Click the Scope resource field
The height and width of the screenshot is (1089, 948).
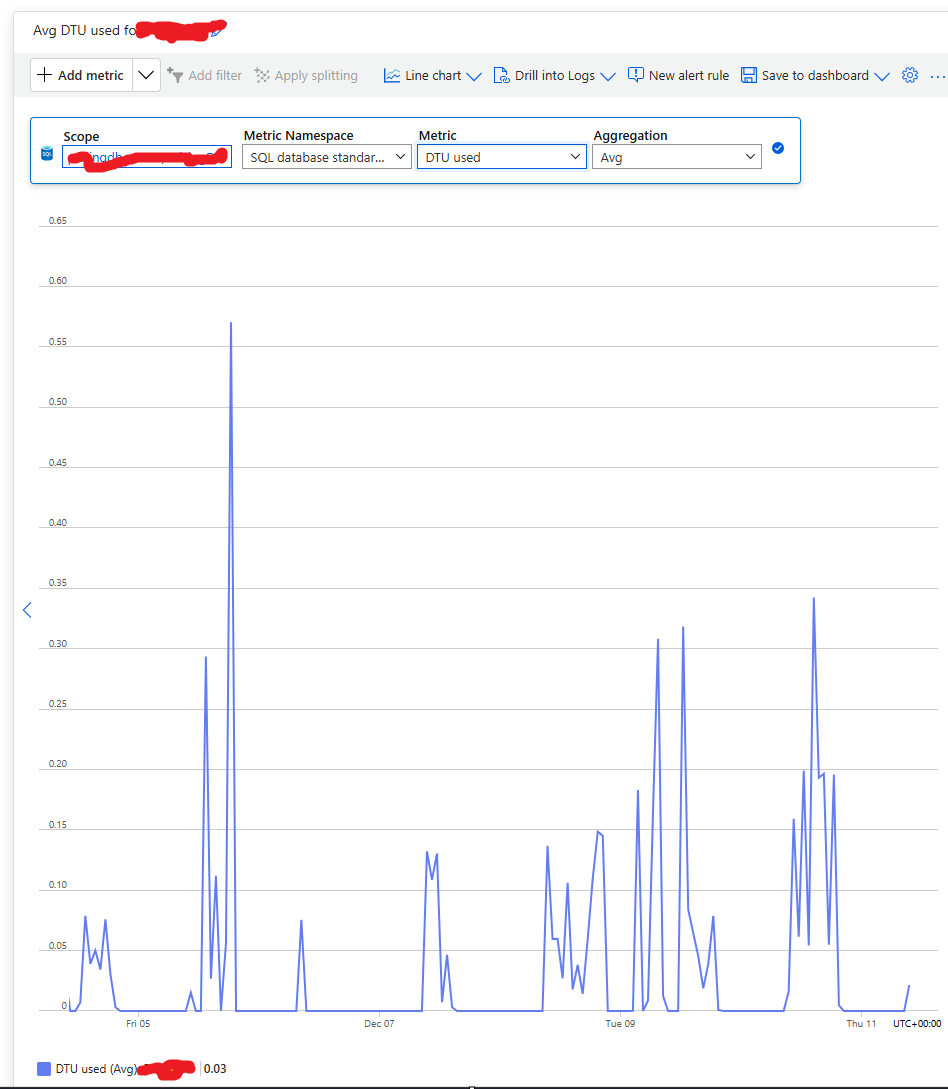(147, 157)
